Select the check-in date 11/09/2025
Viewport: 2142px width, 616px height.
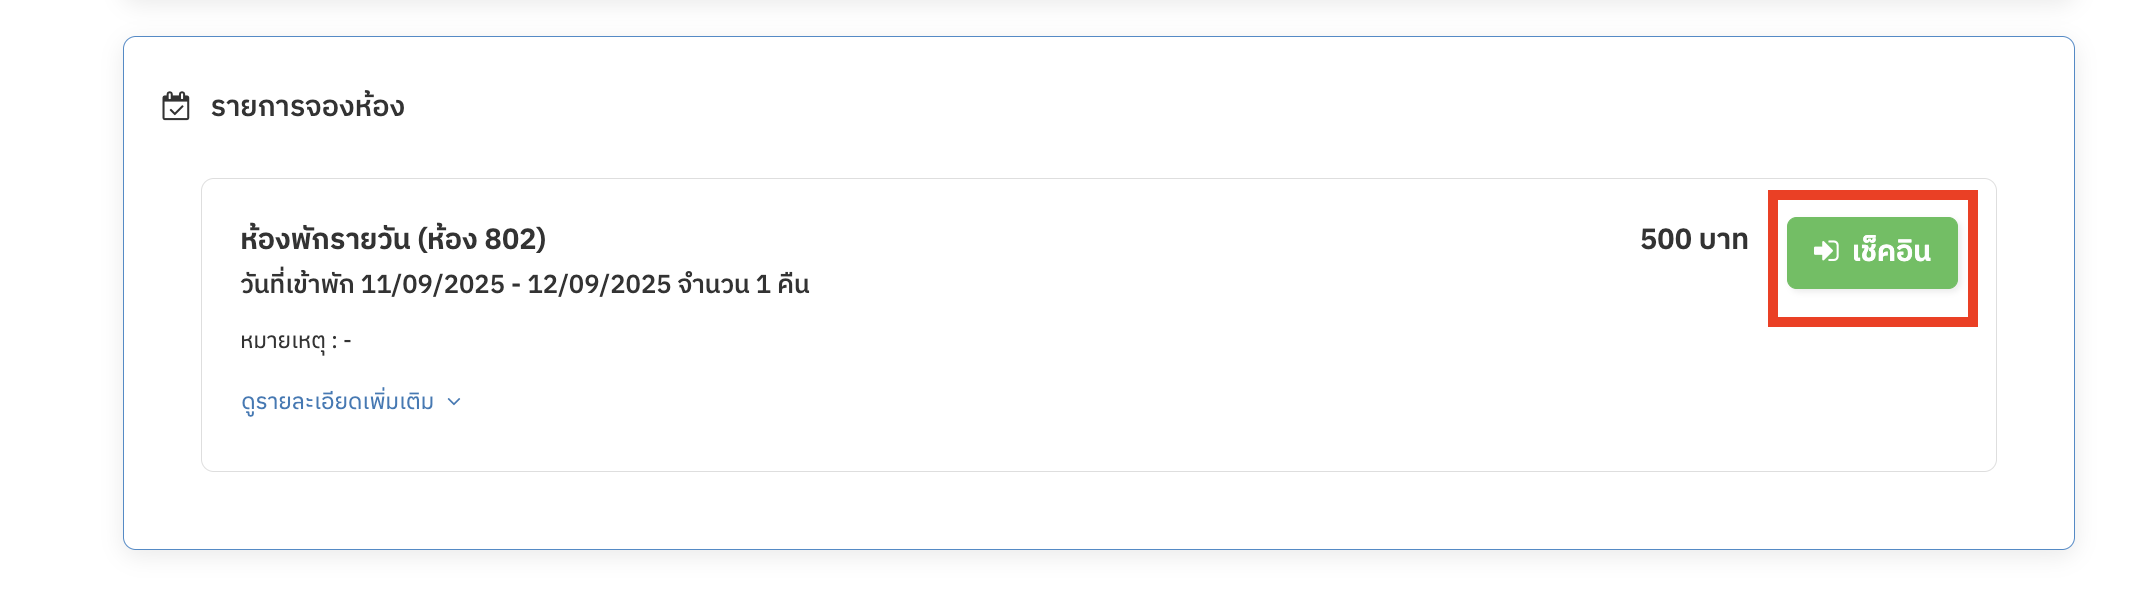[432, 284]
